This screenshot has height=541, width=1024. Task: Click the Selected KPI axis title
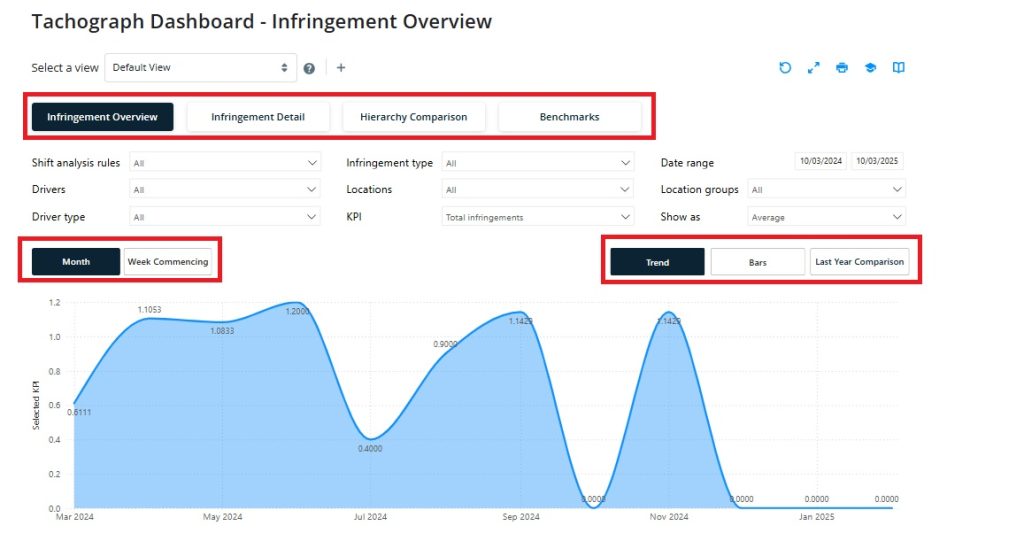click(36, 405)
